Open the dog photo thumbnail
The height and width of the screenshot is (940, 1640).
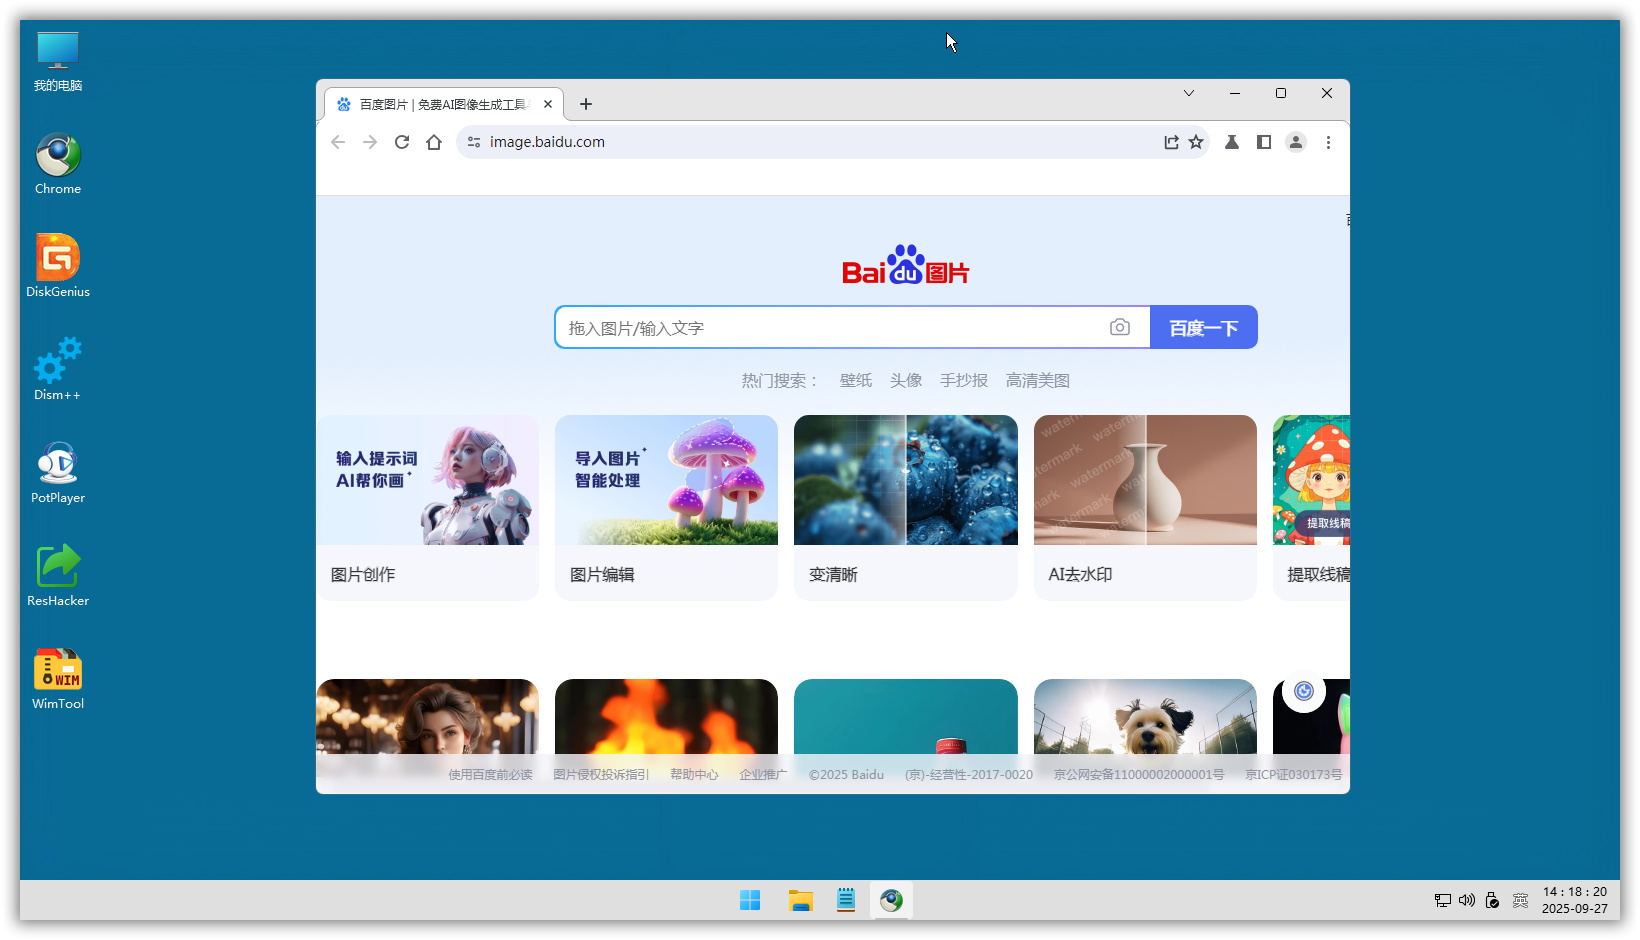click(x=1145, y=717)
